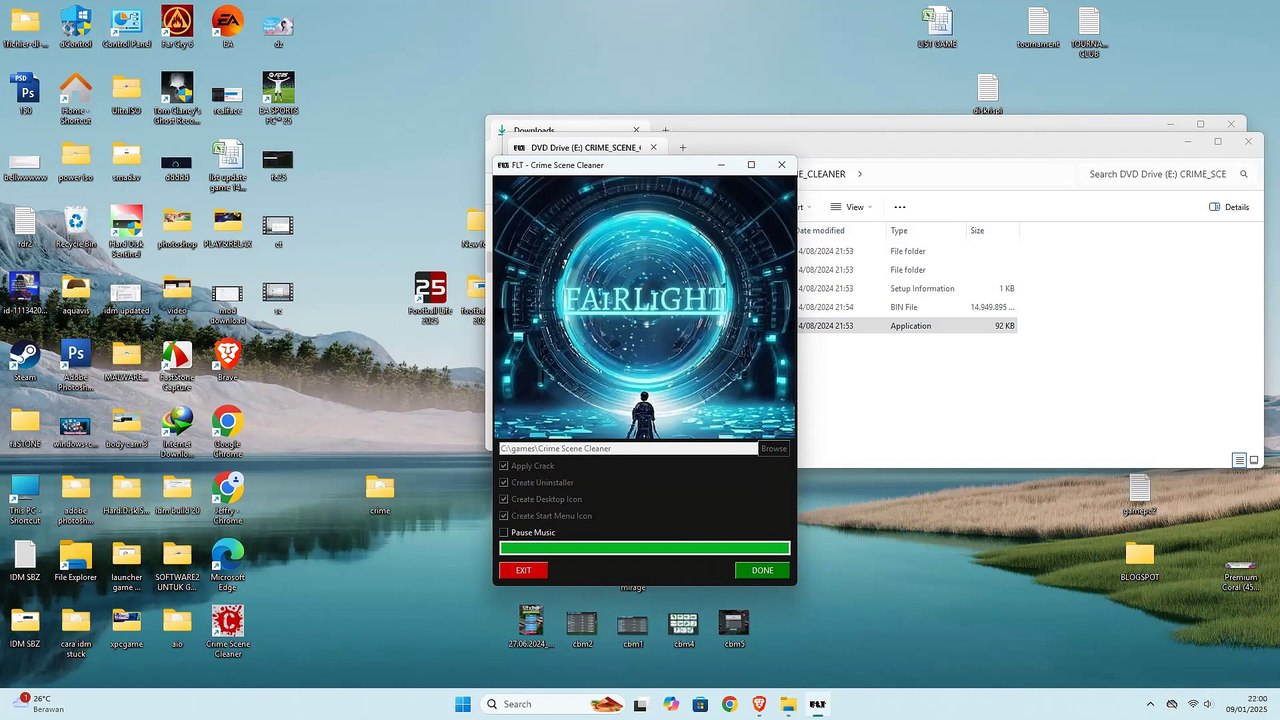The image size is (1280, 720).
Task: Open Brave browser from the taskbar
Action: (x=759, y=704)
